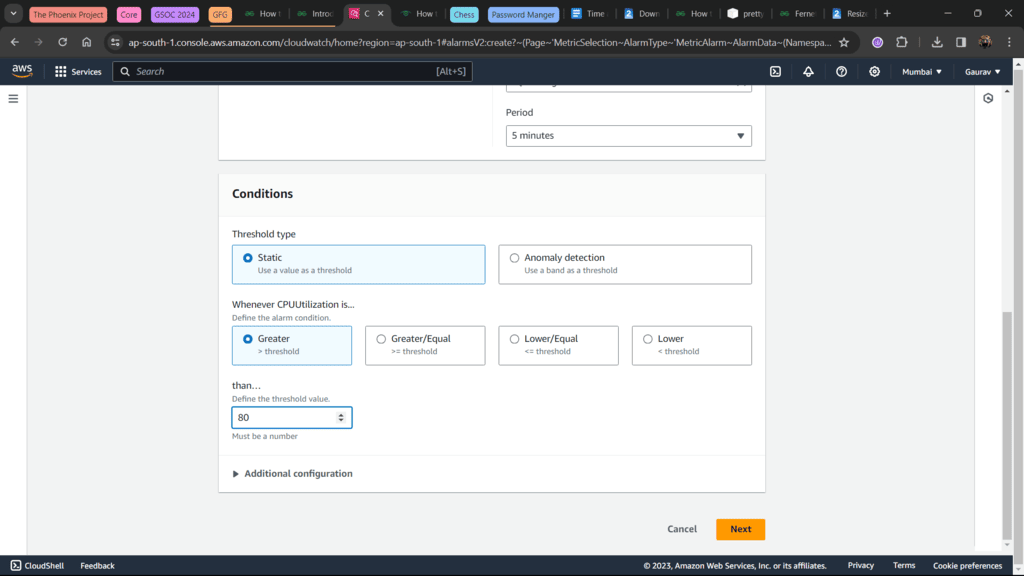Click the browser home button
Viewport: 1024px width, 576px height.
(86, 42)
